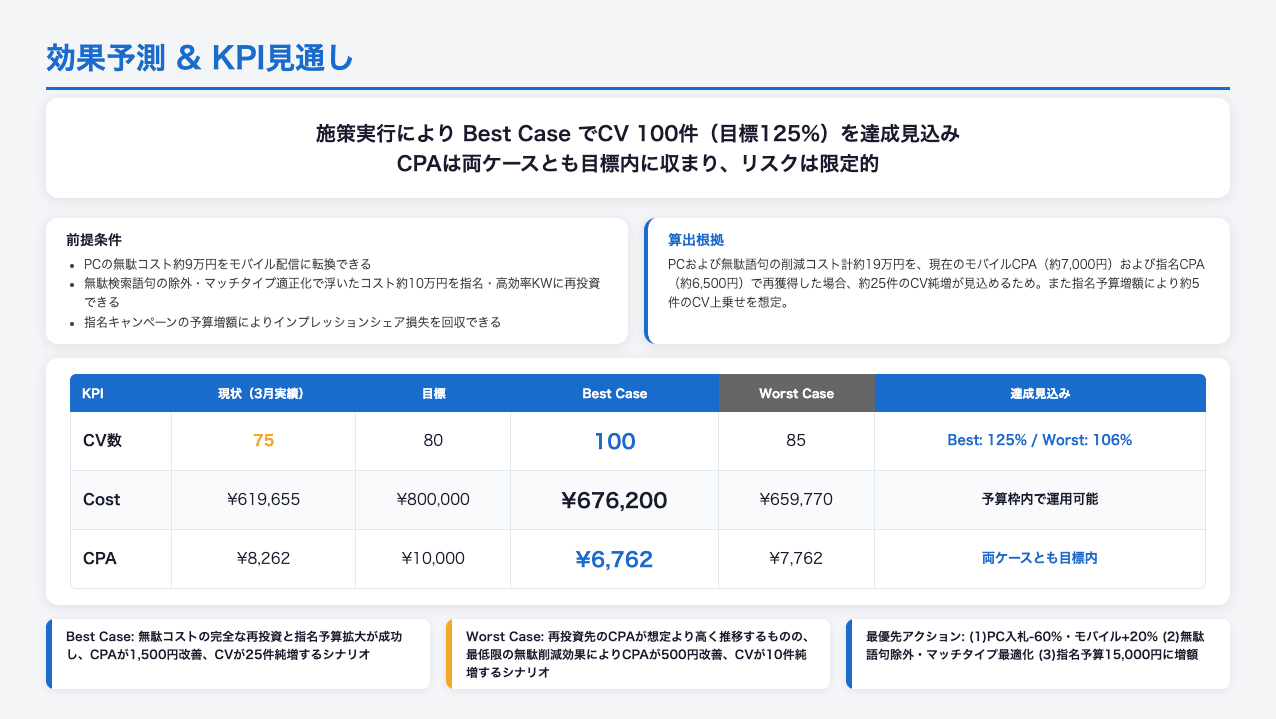The width and height of the screenshot is (1276, 719).
Task: Select the 両ケースとも目標内 text
Action: click(1039, 558)
